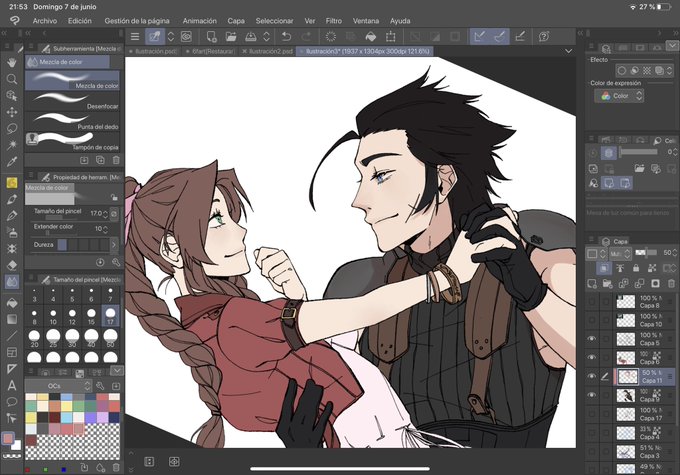680x475 pixels.
Task: Select the Fill bucket tool
Action: [12, 302]
